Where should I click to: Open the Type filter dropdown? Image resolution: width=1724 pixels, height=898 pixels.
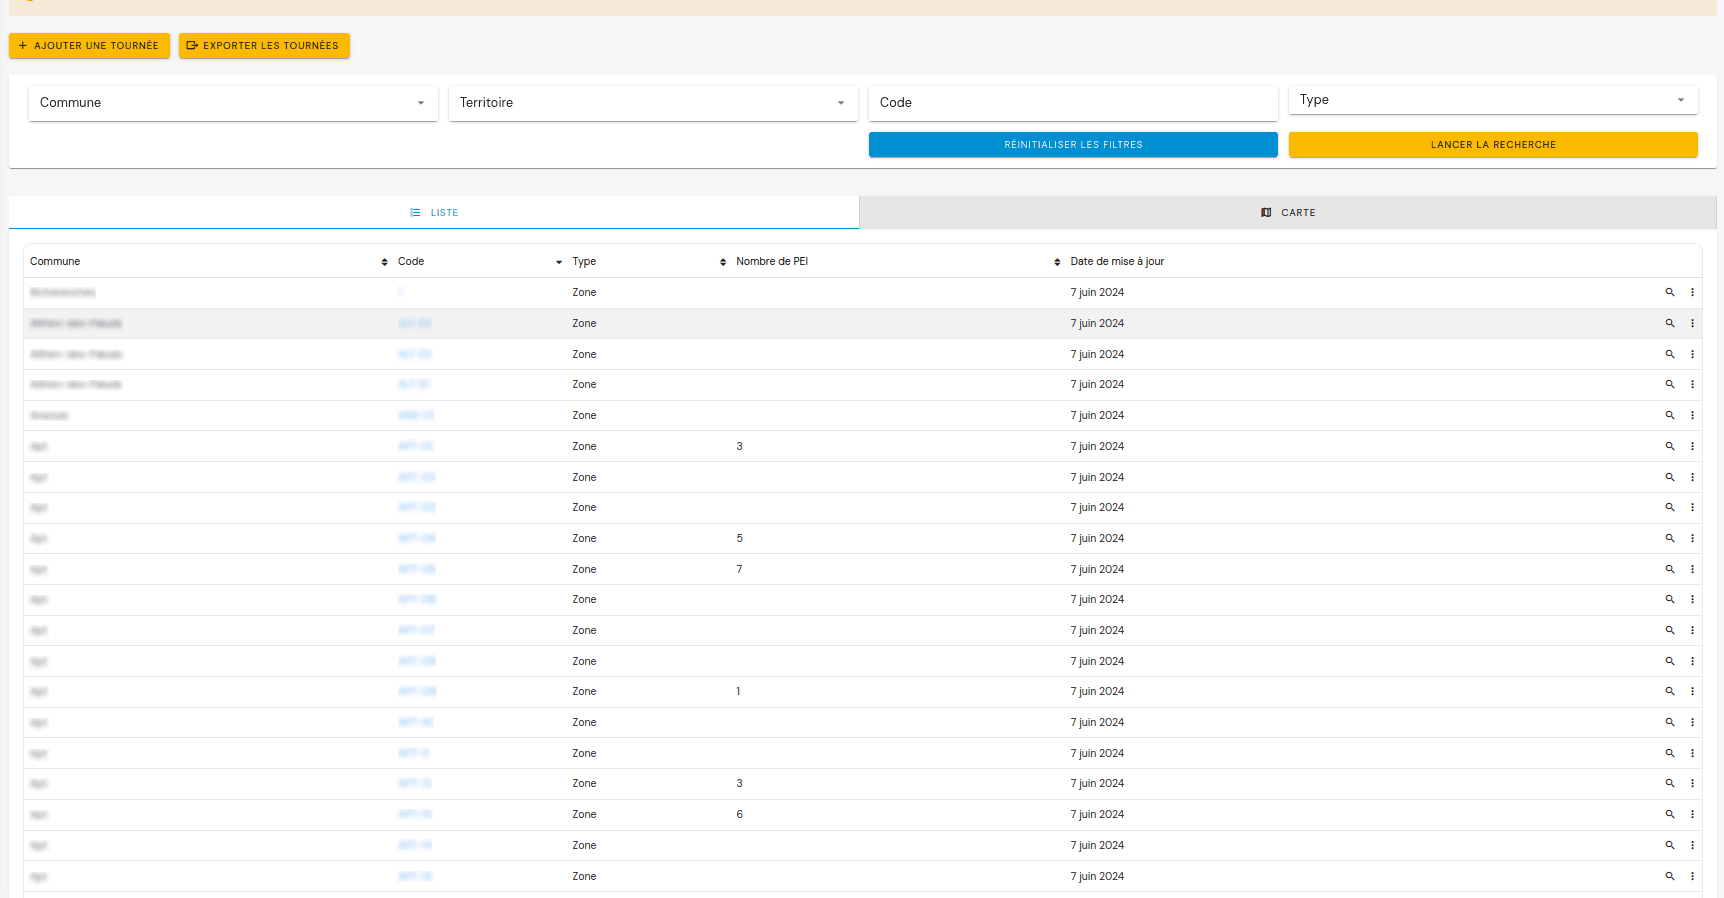pos(1493,100)
